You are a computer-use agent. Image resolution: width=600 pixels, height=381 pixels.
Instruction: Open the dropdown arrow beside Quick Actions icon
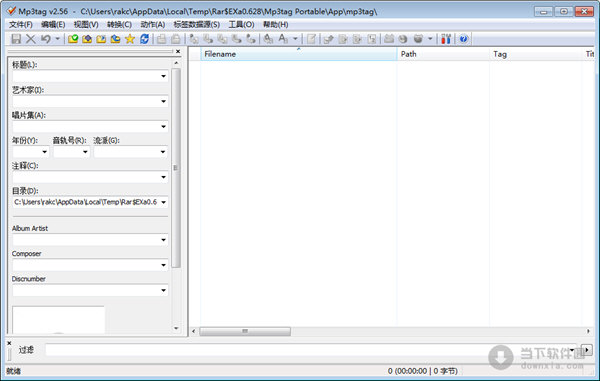click(x=295, y=39)
